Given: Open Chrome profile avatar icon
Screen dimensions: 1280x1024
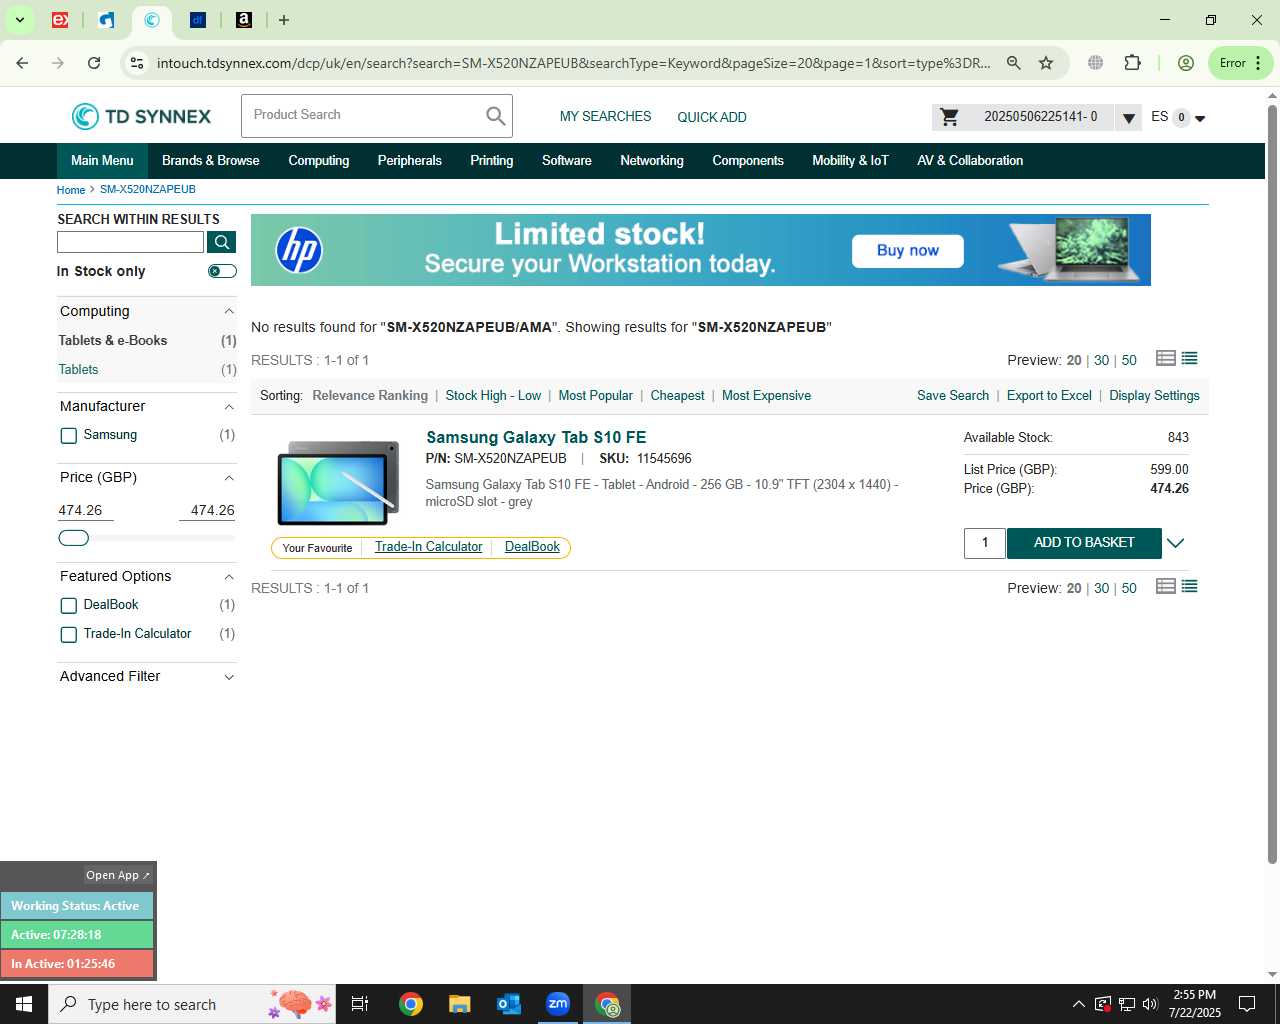Looking at the screenshot, I should pos(1186,63).
